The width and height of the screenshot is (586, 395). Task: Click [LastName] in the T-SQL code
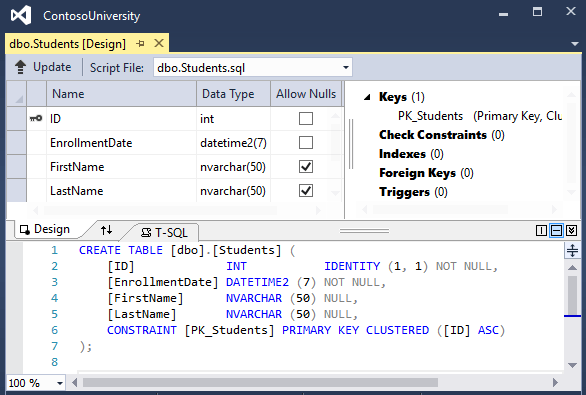click(x=142, y=314)
